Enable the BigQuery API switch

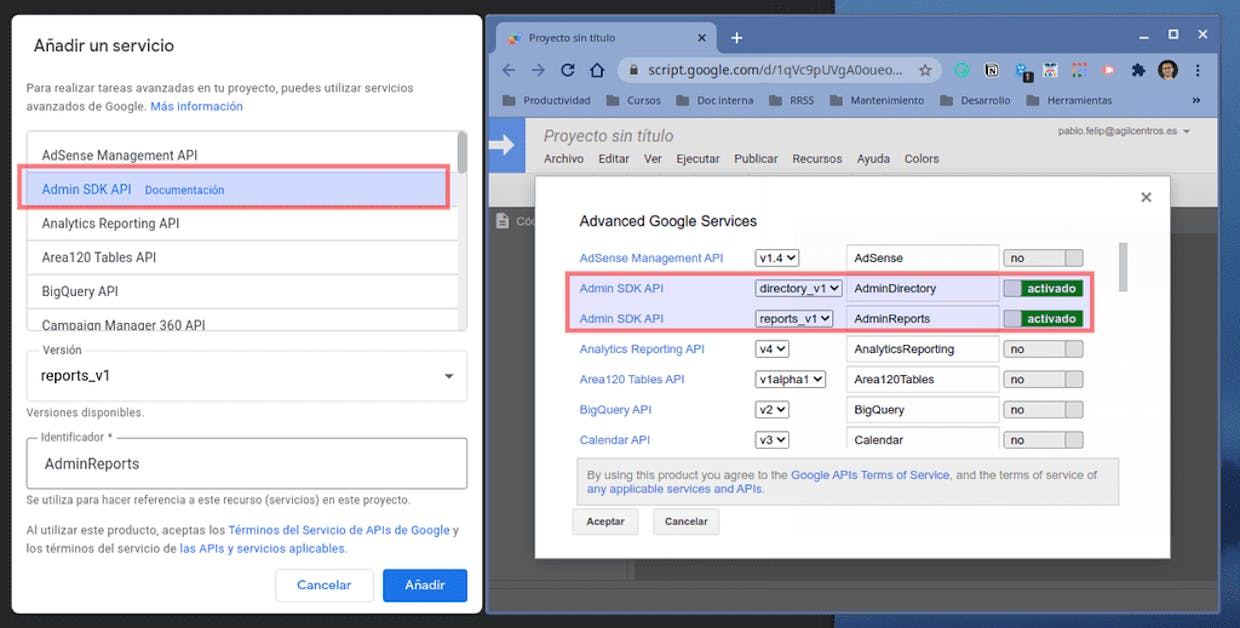tap(1043, 410)
